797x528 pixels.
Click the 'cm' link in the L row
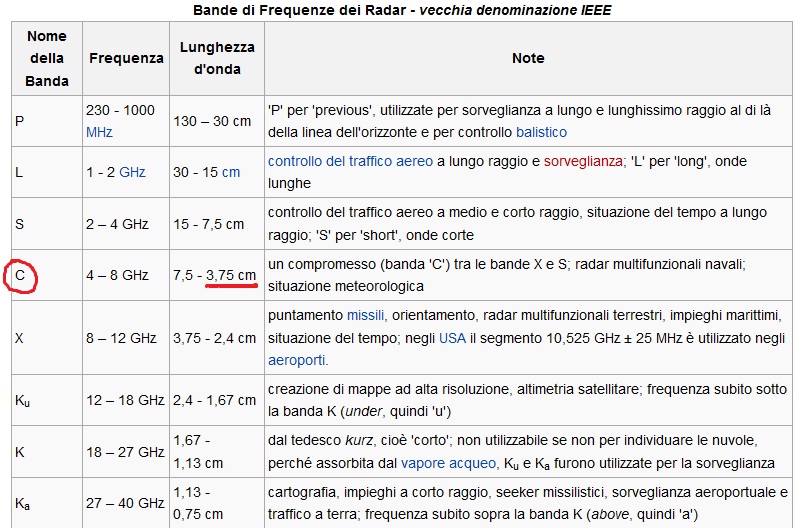[231, 172]
